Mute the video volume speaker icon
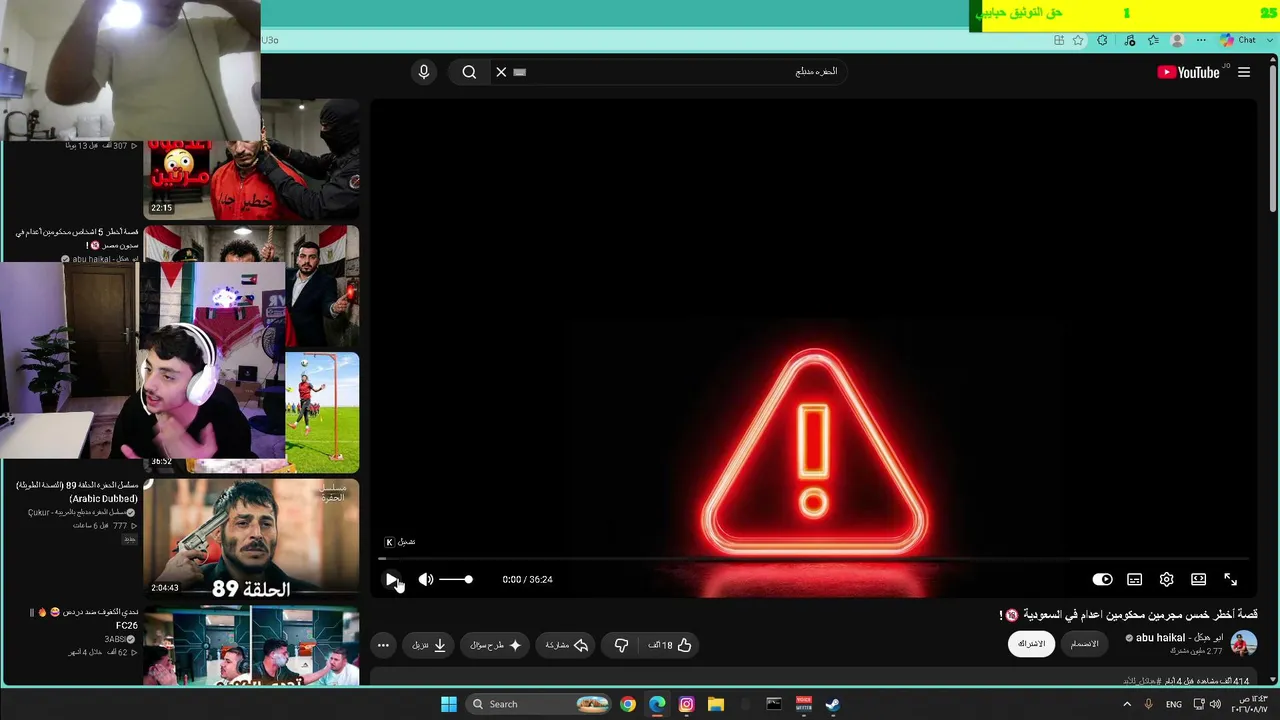This screenshot has height=720, width=1280. (x=426, y=579)
